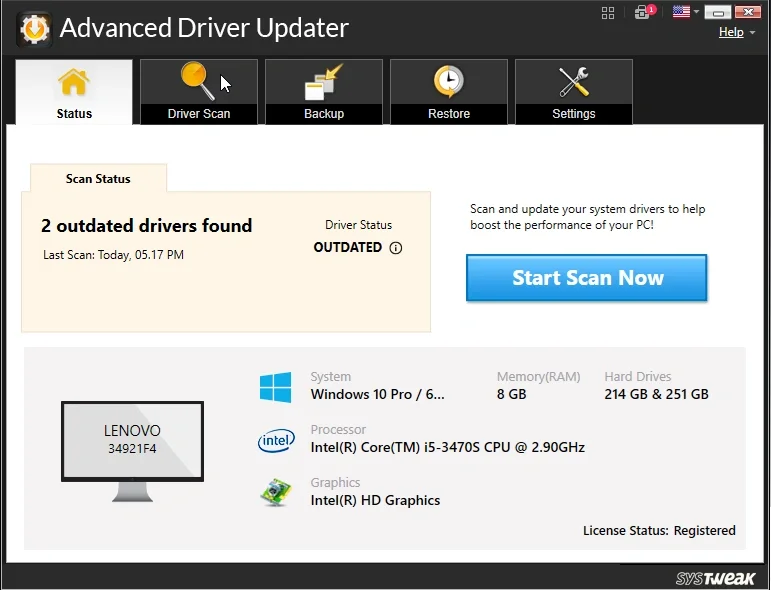Select the Scan Status panel tab
This screenshot has height=590, width=771.
coord(98,178)
